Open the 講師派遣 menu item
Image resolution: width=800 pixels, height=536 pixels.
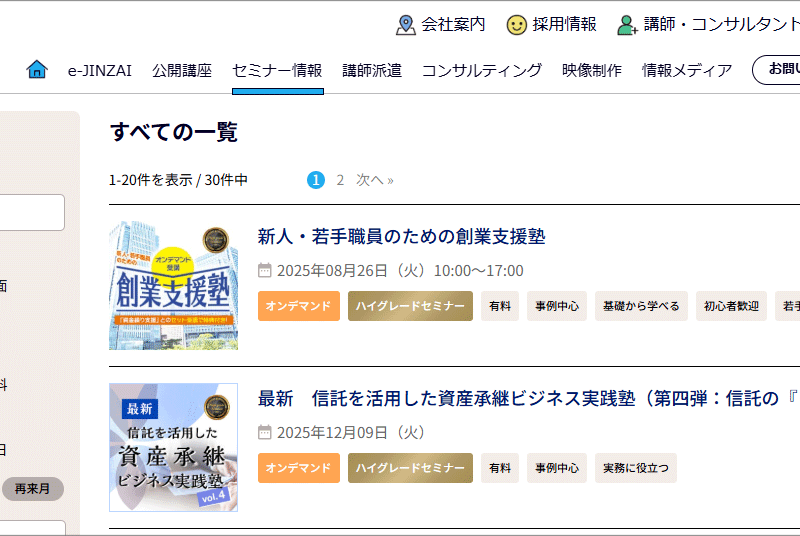coord(372,70)
